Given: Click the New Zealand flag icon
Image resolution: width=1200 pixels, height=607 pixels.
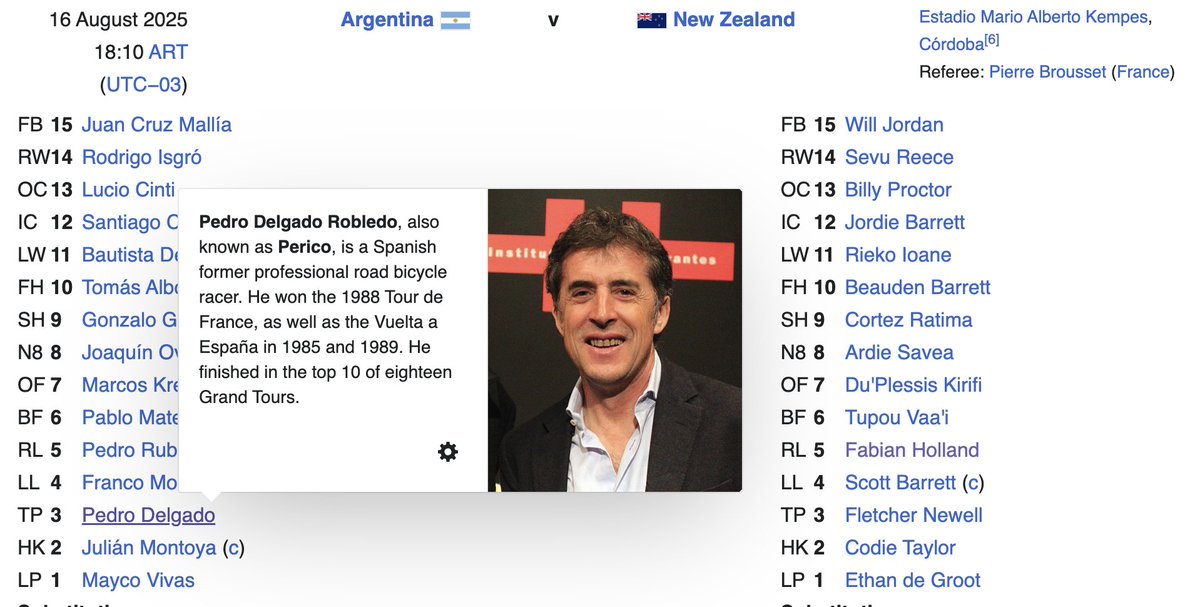Looking at the screenshot, I should [x=651, y=20].
